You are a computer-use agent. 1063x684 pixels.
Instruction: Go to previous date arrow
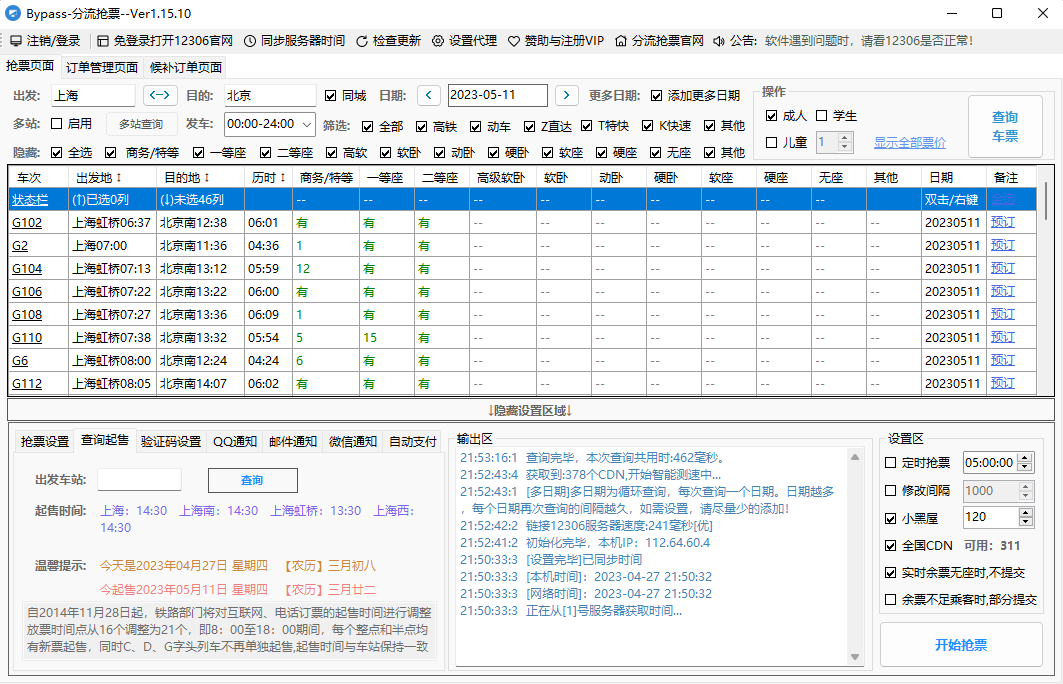[428, 96]
